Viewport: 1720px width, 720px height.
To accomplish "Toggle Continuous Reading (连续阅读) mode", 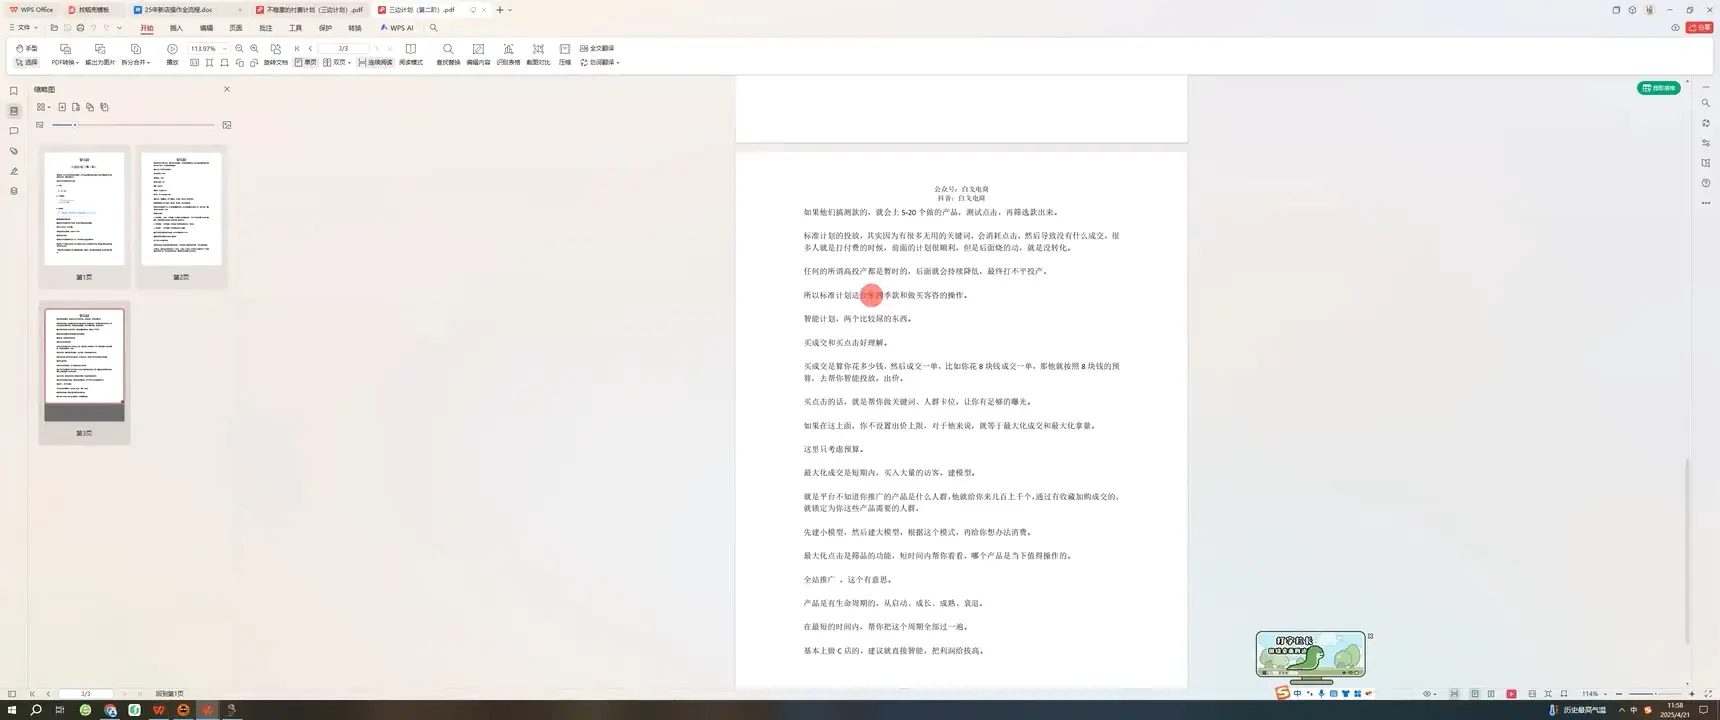I will pos(375,62).
